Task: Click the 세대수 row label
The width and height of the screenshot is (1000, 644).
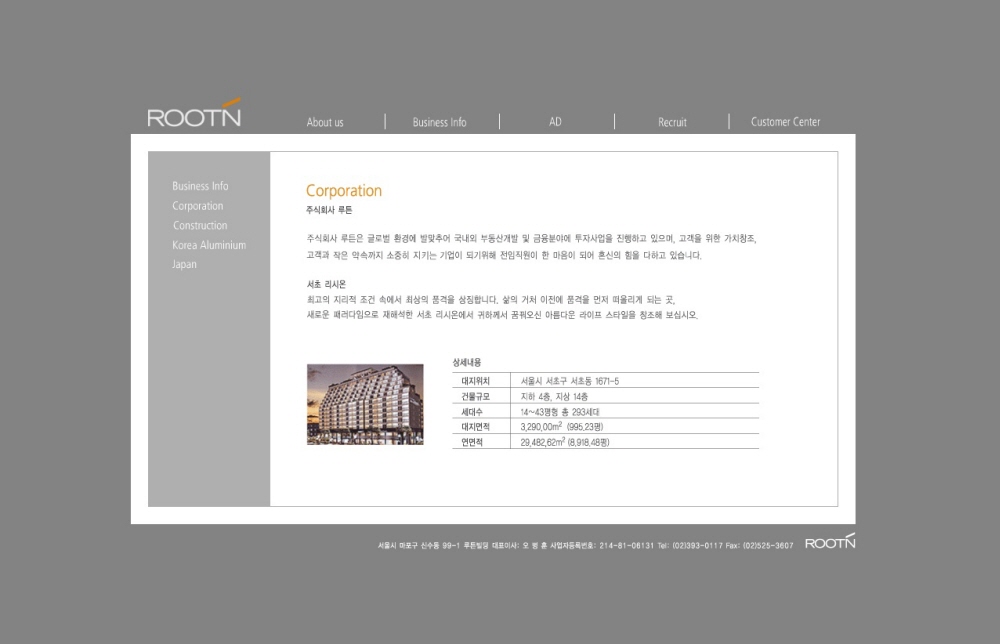Action: tap(473, 411)
